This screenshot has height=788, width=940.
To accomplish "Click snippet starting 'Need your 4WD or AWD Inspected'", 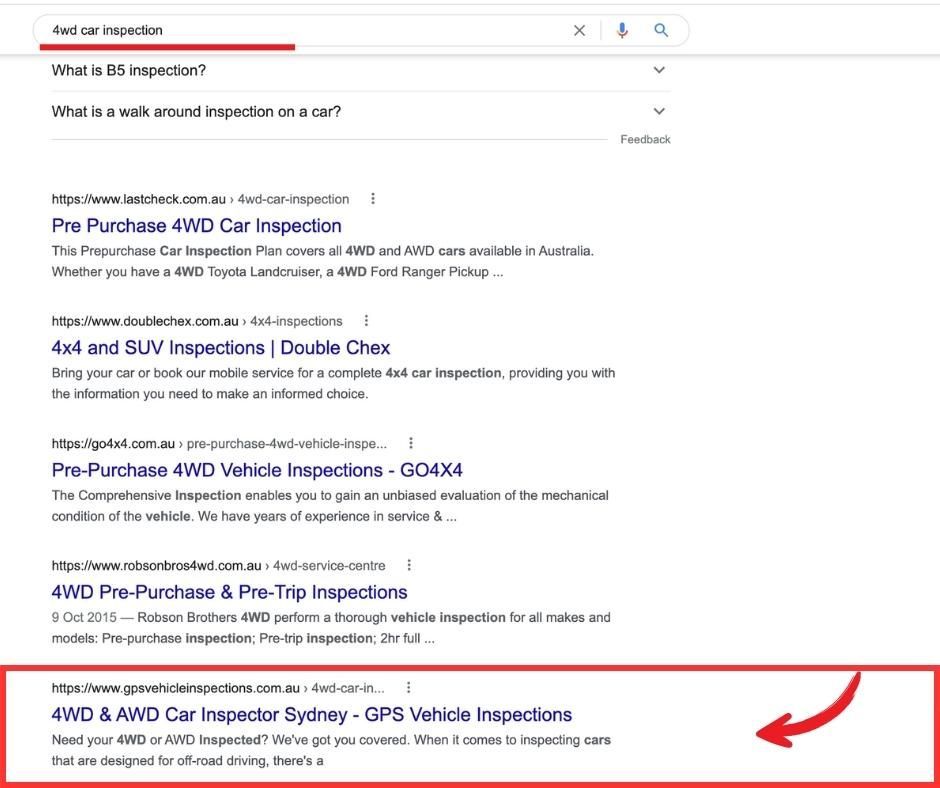I will click(x=331, y=750).
